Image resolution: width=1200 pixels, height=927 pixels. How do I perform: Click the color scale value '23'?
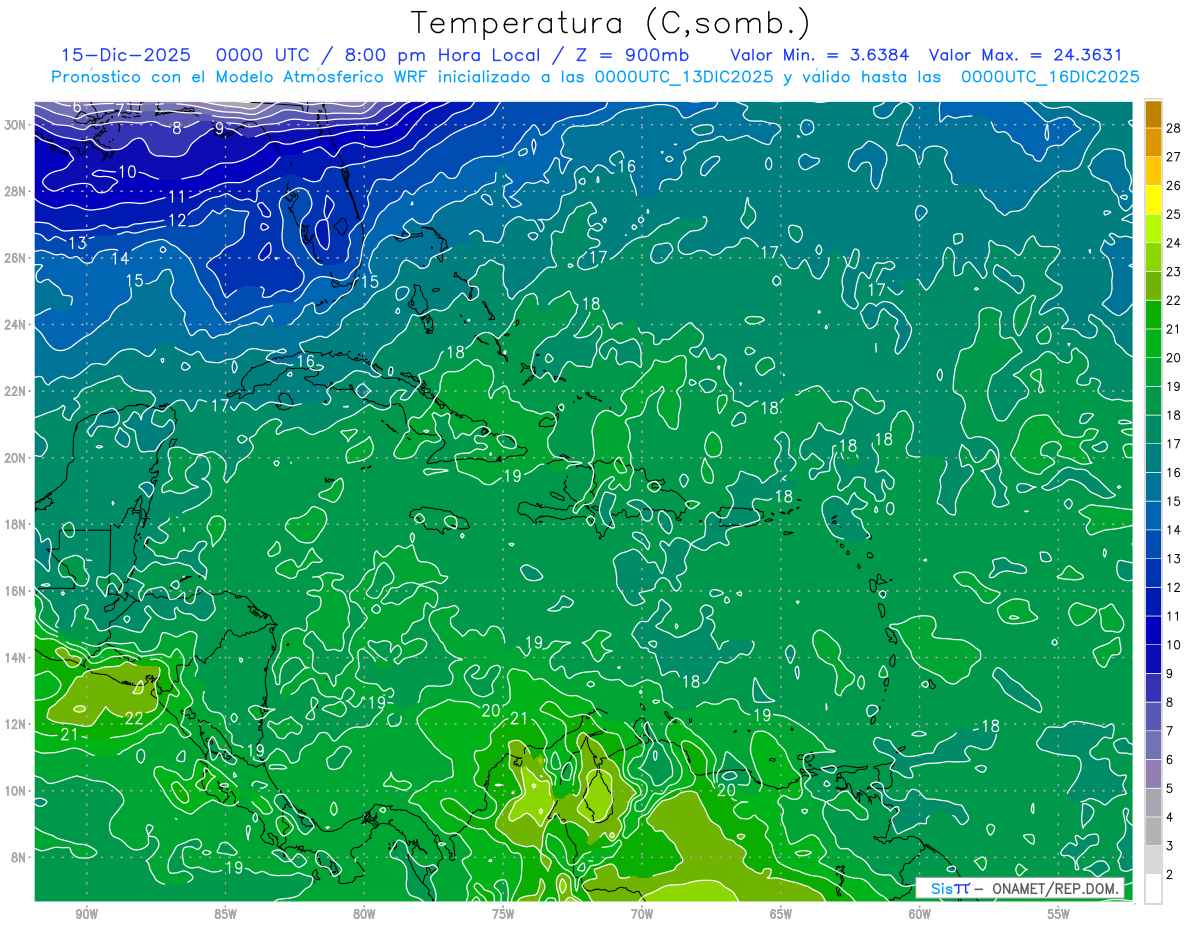point(1174,271)
